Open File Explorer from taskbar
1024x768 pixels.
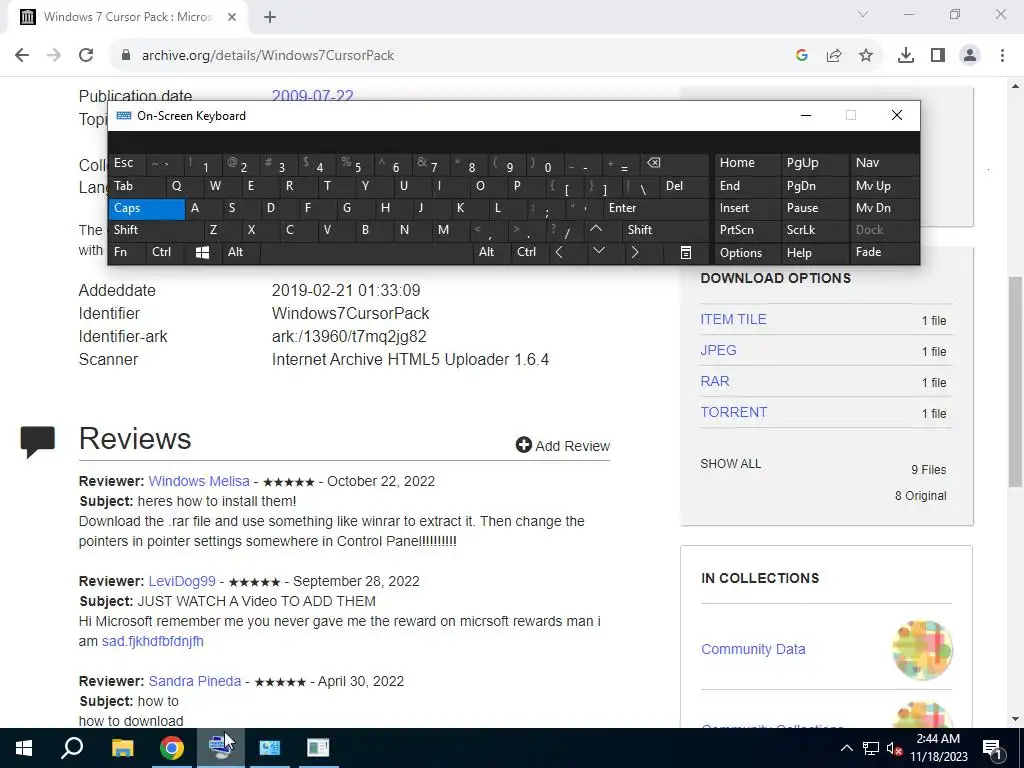[122, 748]
